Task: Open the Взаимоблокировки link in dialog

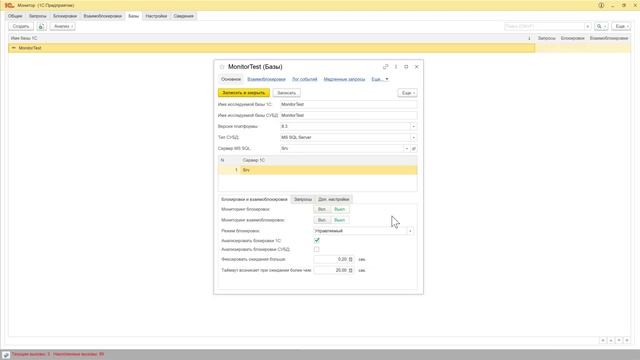Action: pyautogui.click(x=267, y=79)
